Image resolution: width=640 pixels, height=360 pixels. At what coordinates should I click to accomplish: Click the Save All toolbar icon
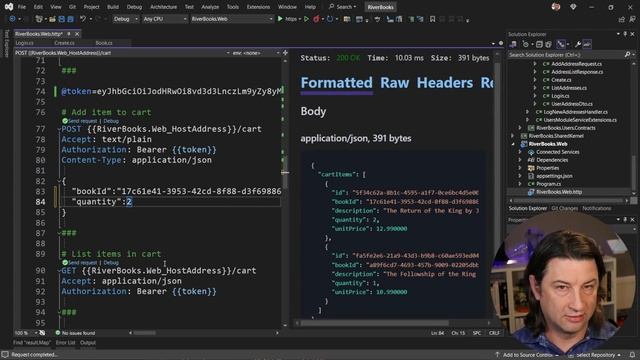70,19
